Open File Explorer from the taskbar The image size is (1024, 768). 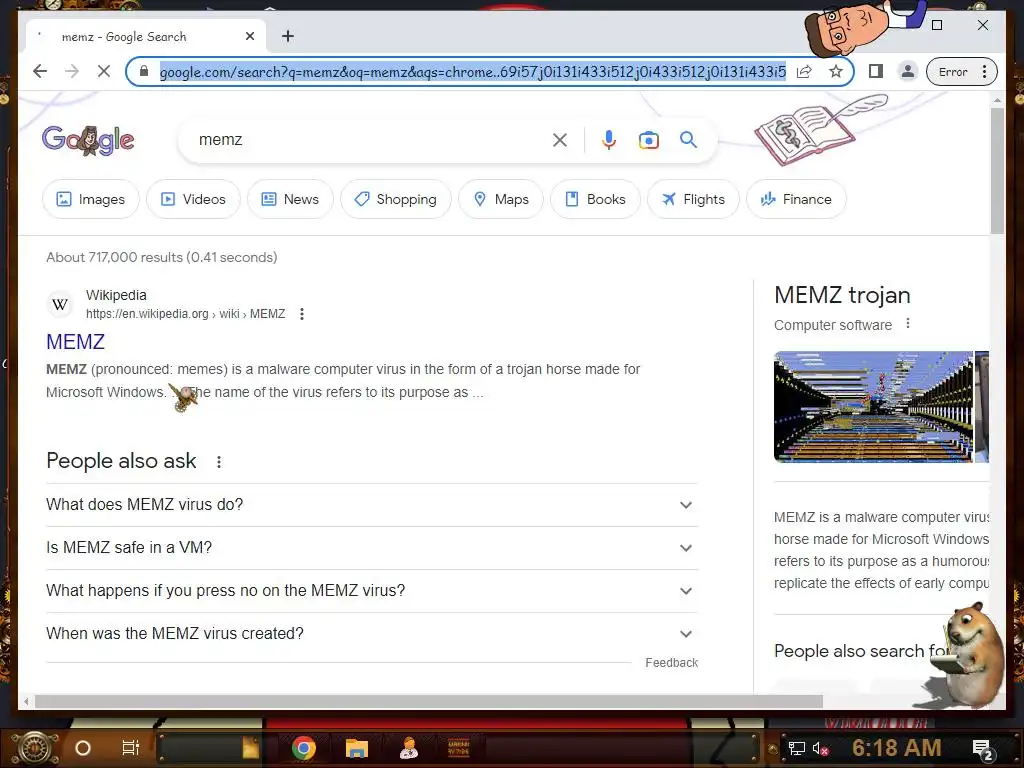(x=357, y=748)
